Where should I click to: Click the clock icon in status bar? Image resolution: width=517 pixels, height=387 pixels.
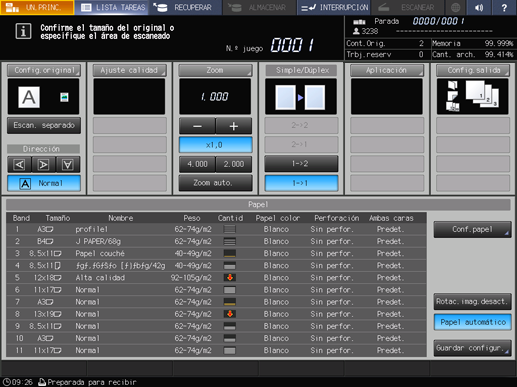point(7,382)
